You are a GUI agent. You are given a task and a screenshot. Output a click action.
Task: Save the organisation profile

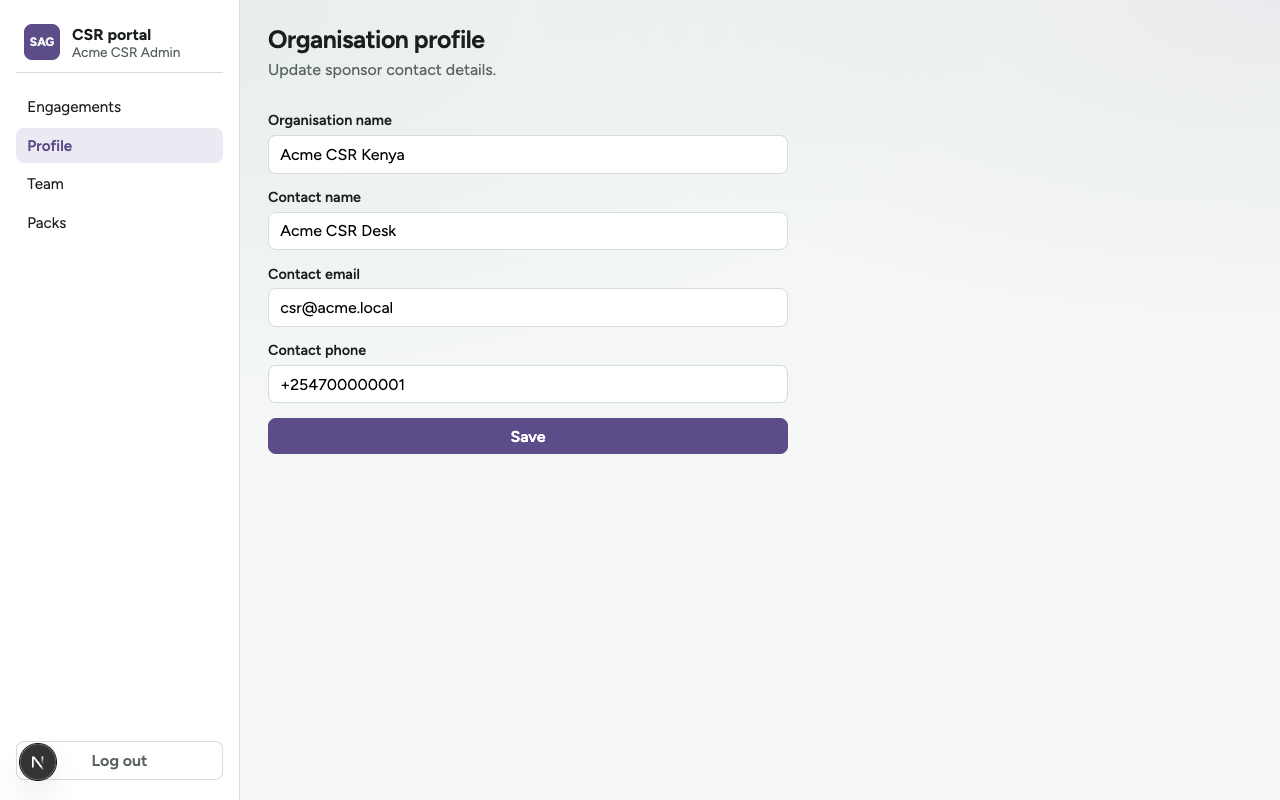[x=528, y=436]
